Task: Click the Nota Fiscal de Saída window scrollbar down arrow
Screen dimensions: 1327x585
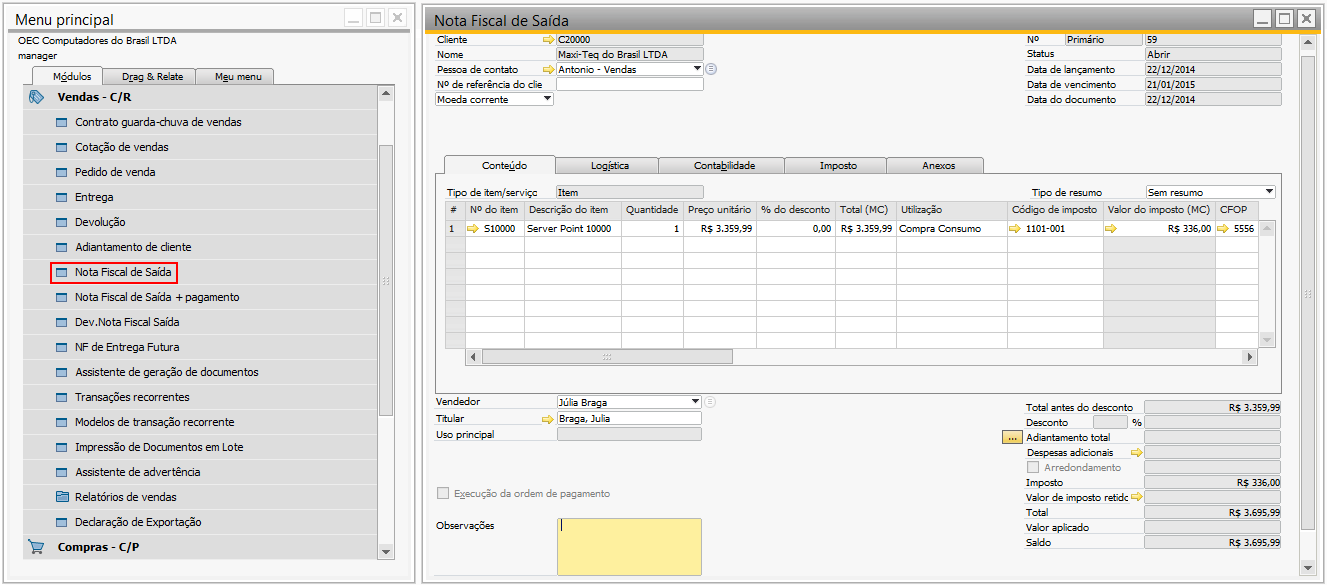Action: click(x=1307, y=567)
